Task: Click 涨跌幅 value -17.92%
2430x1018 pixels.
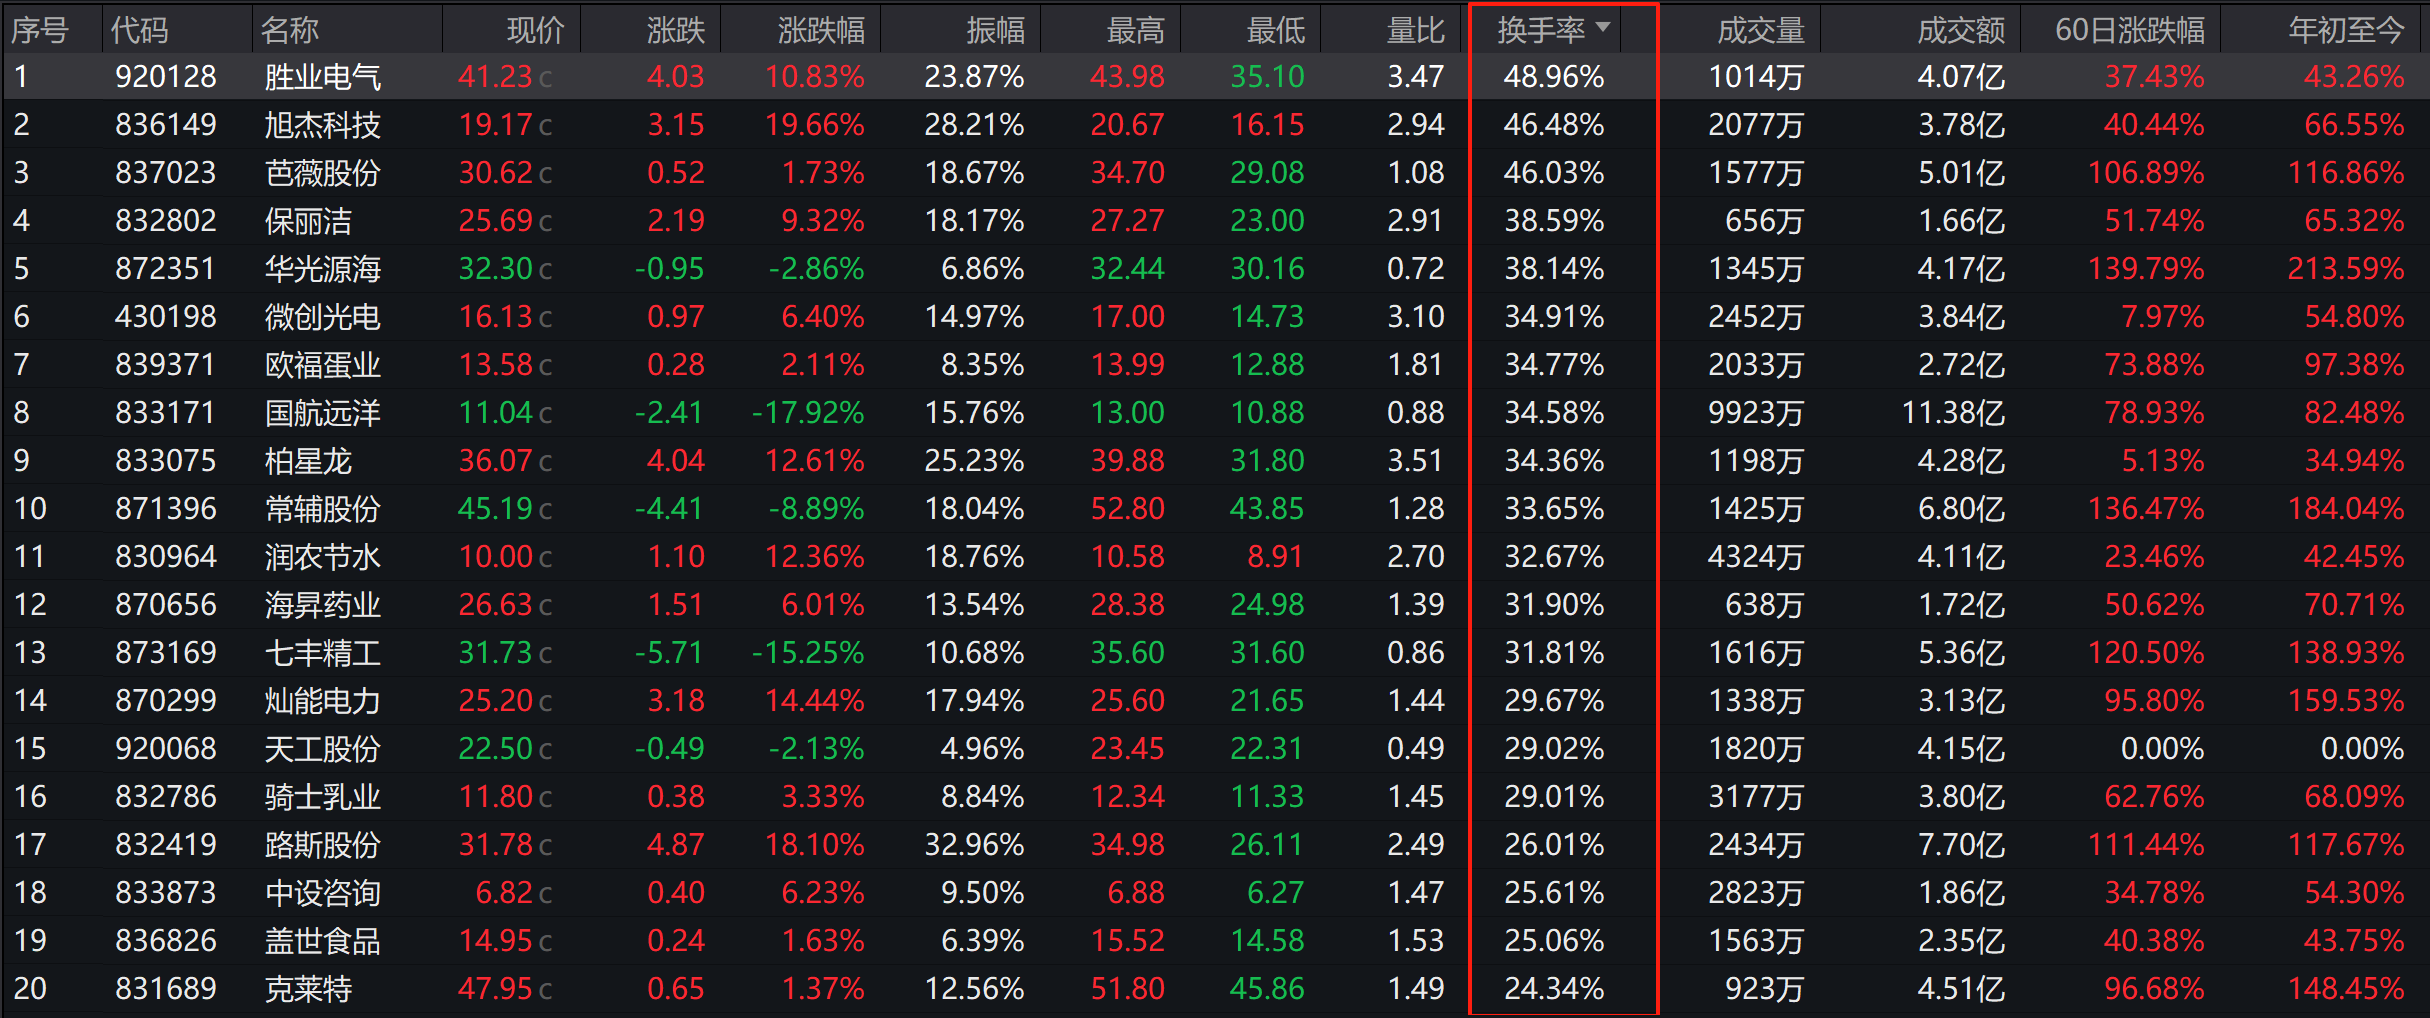Action: point(808,413)
